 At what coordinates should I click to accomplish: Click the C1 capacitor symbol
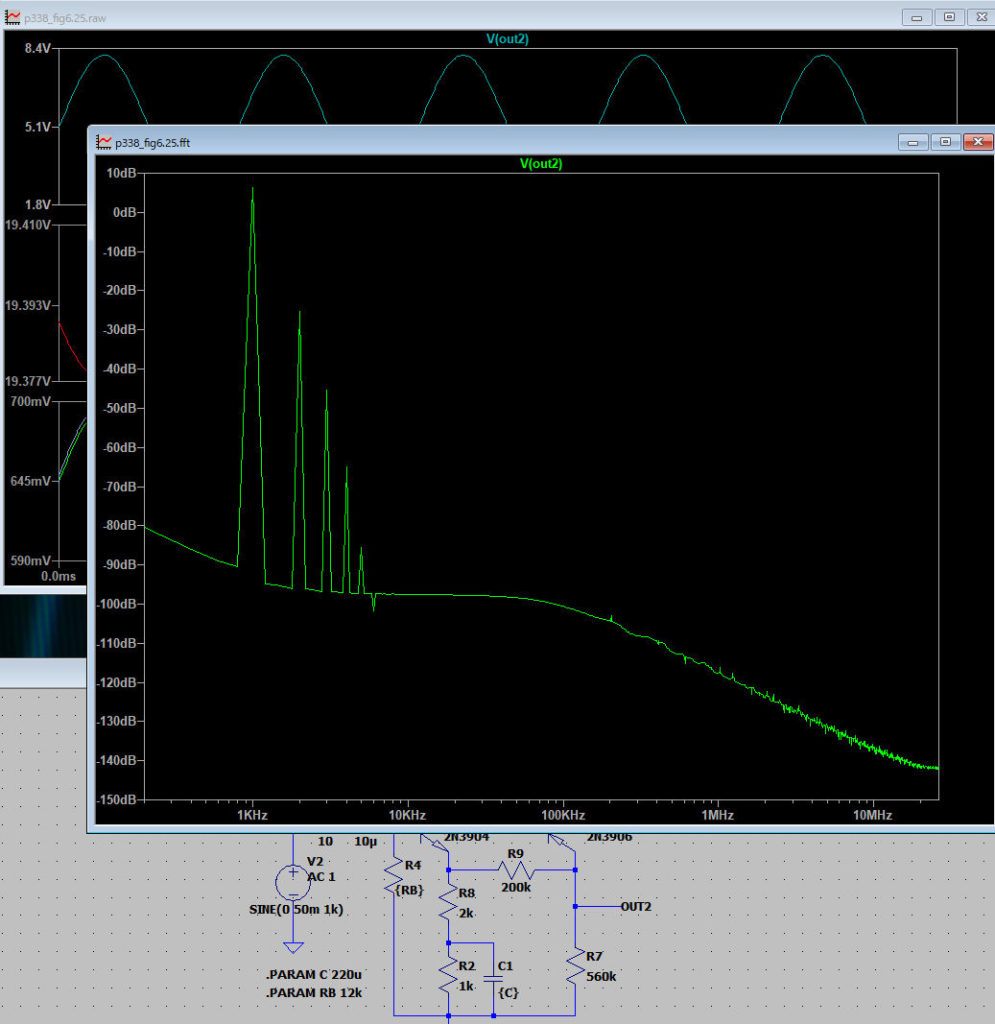(x=492, y=979)
